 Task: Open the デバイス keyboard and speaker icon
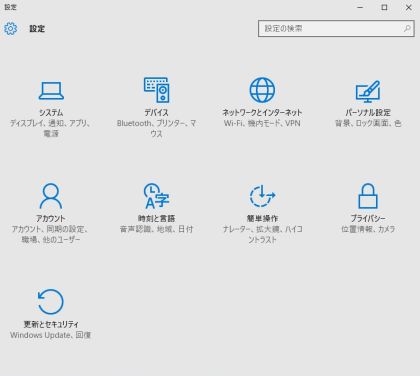(x=156, y=90)
